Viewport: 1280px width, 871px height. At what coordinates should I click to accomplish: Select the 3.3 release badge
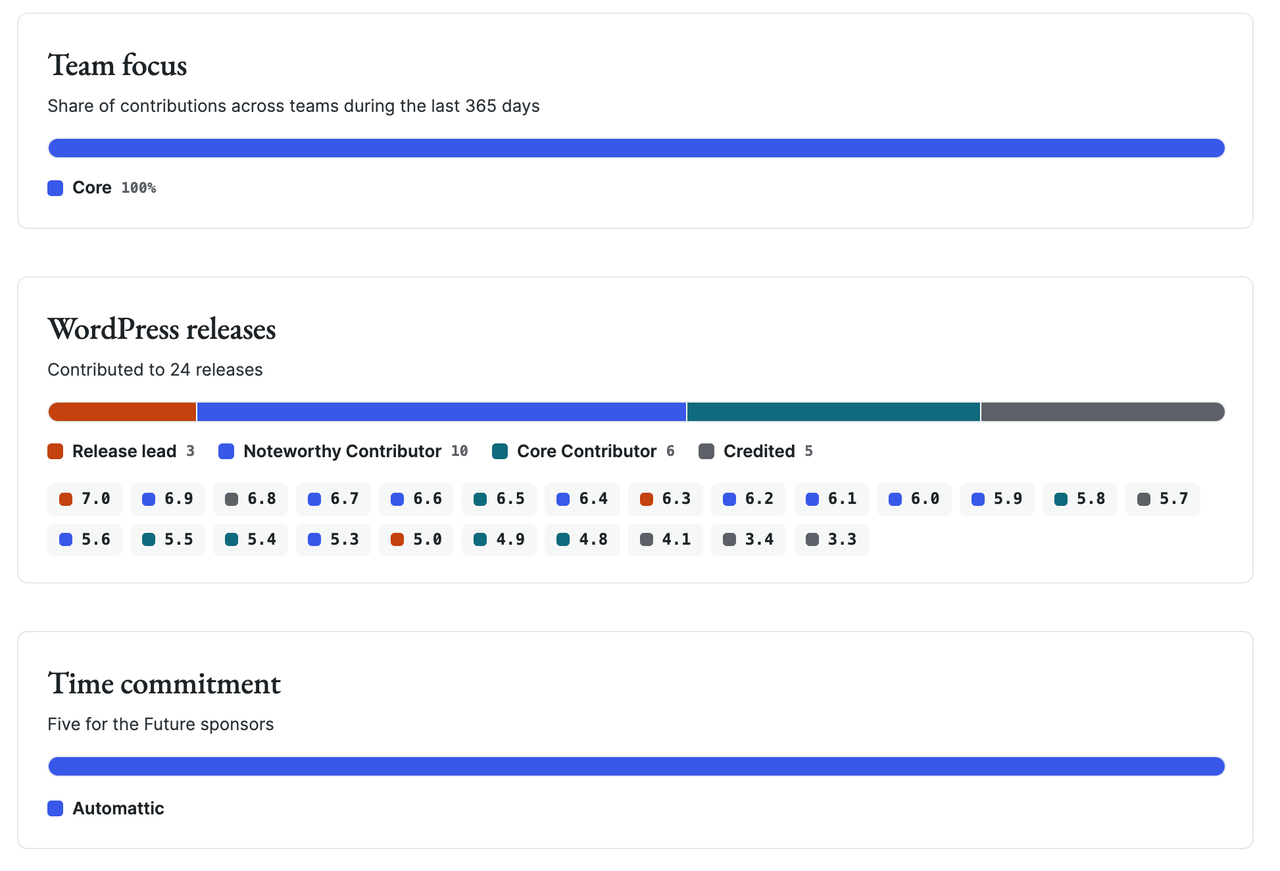click(831, 539)
